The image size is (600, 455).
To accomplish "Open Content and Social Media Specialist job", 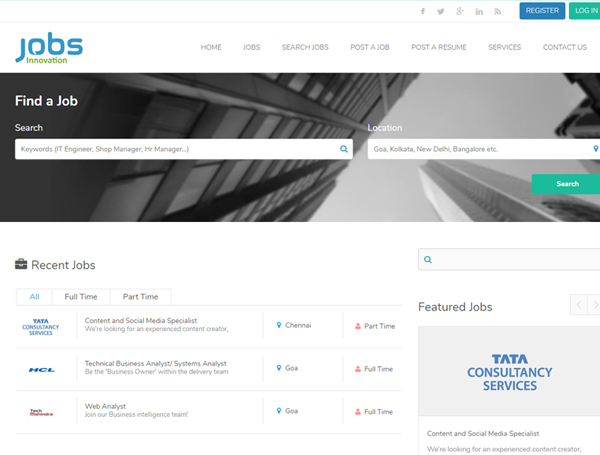I will pos(140,320).
